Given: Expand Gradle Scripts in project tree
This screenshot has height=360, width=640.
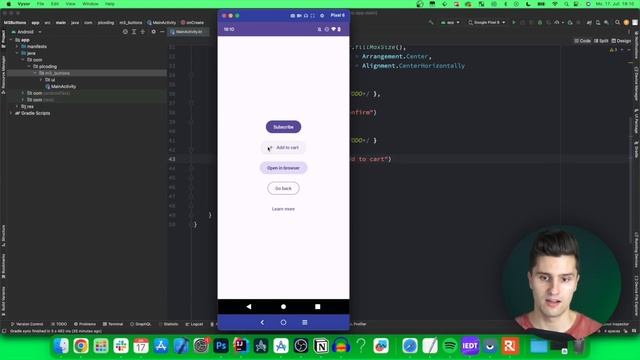Looking at the screenshot, I should pos(11,113).
